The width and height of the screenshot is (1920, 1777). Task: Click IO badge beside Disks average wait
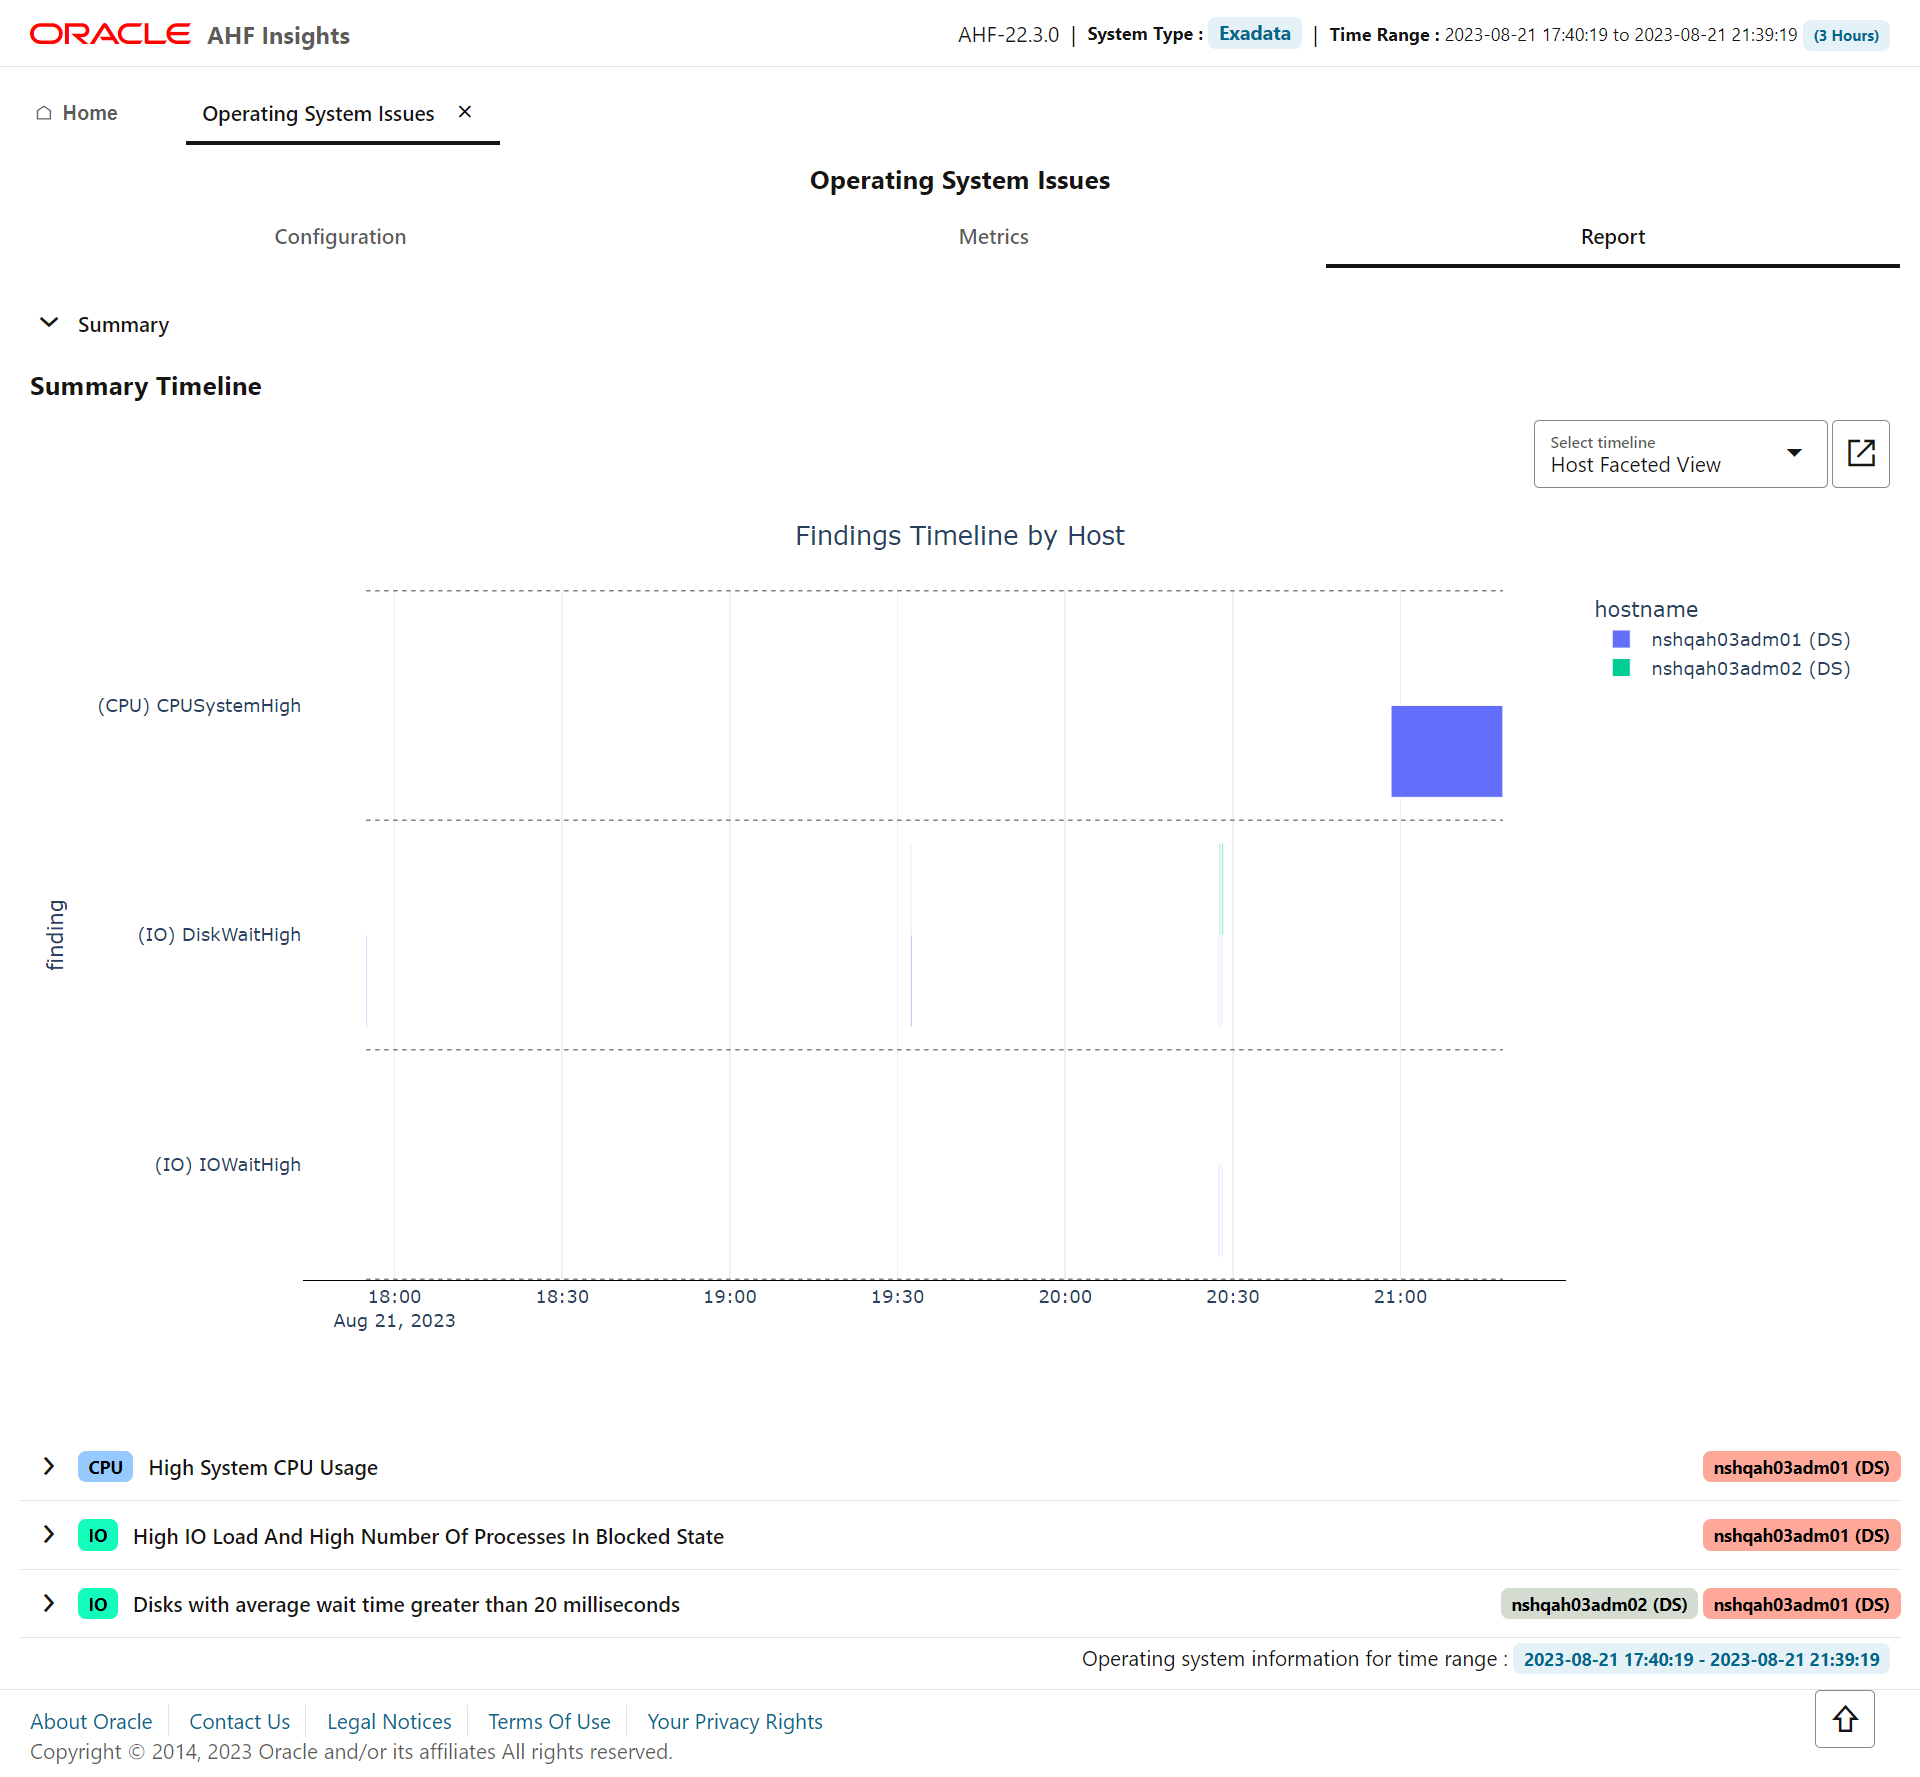97,1604
